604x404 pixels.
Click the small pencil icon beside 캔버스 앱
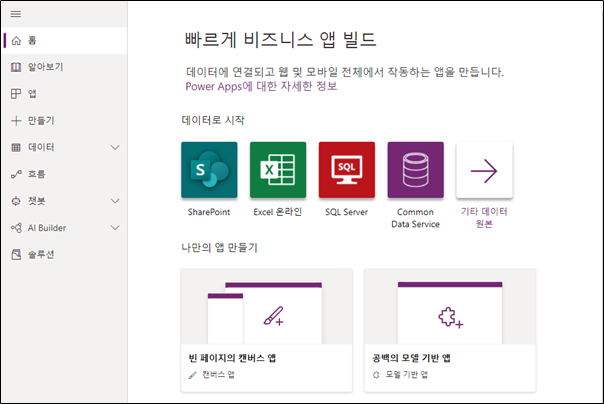pos(193,375)
